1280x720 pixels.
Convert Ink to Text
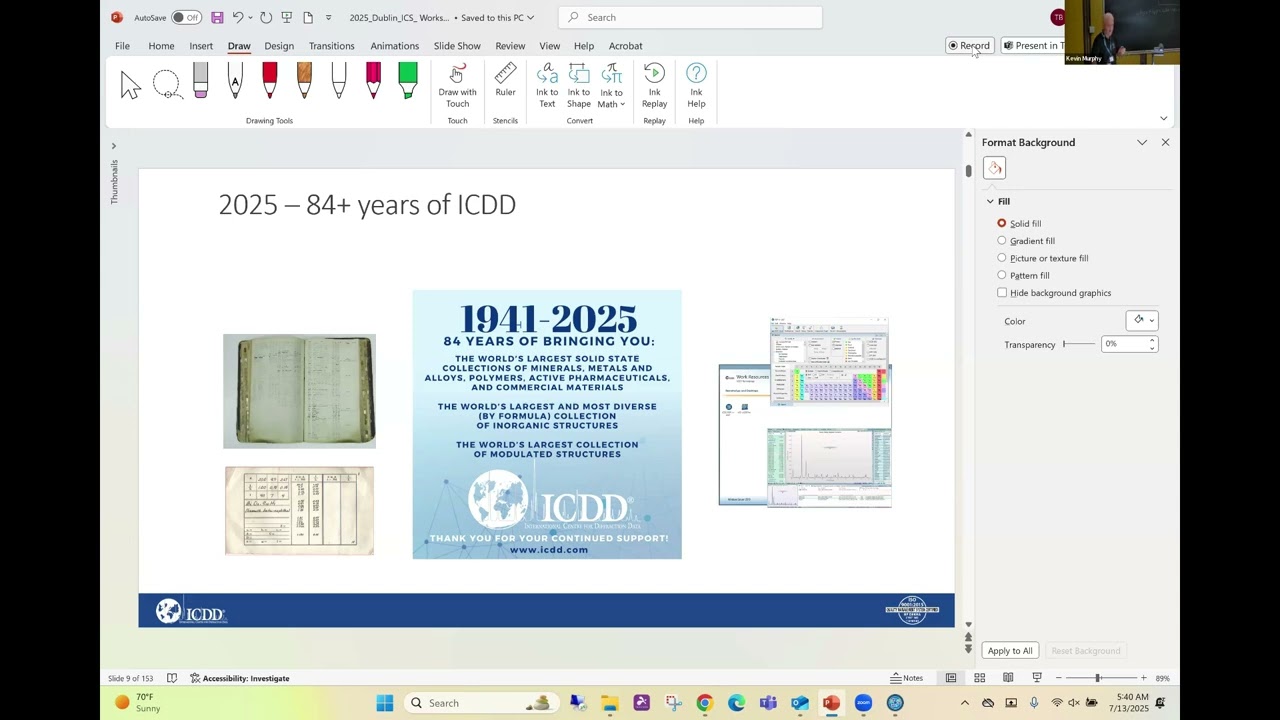[x=547, y=86]
